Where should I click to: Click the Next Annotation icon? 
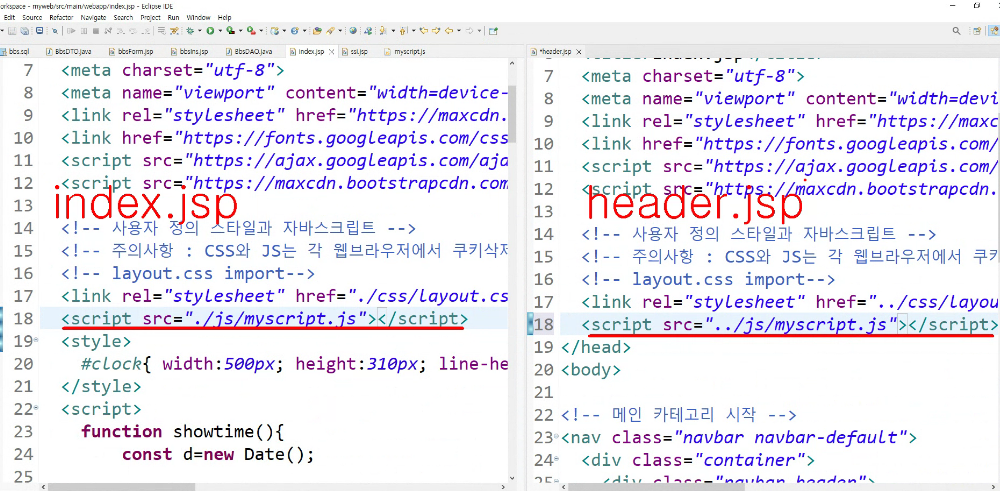click(x=383, y=30)
